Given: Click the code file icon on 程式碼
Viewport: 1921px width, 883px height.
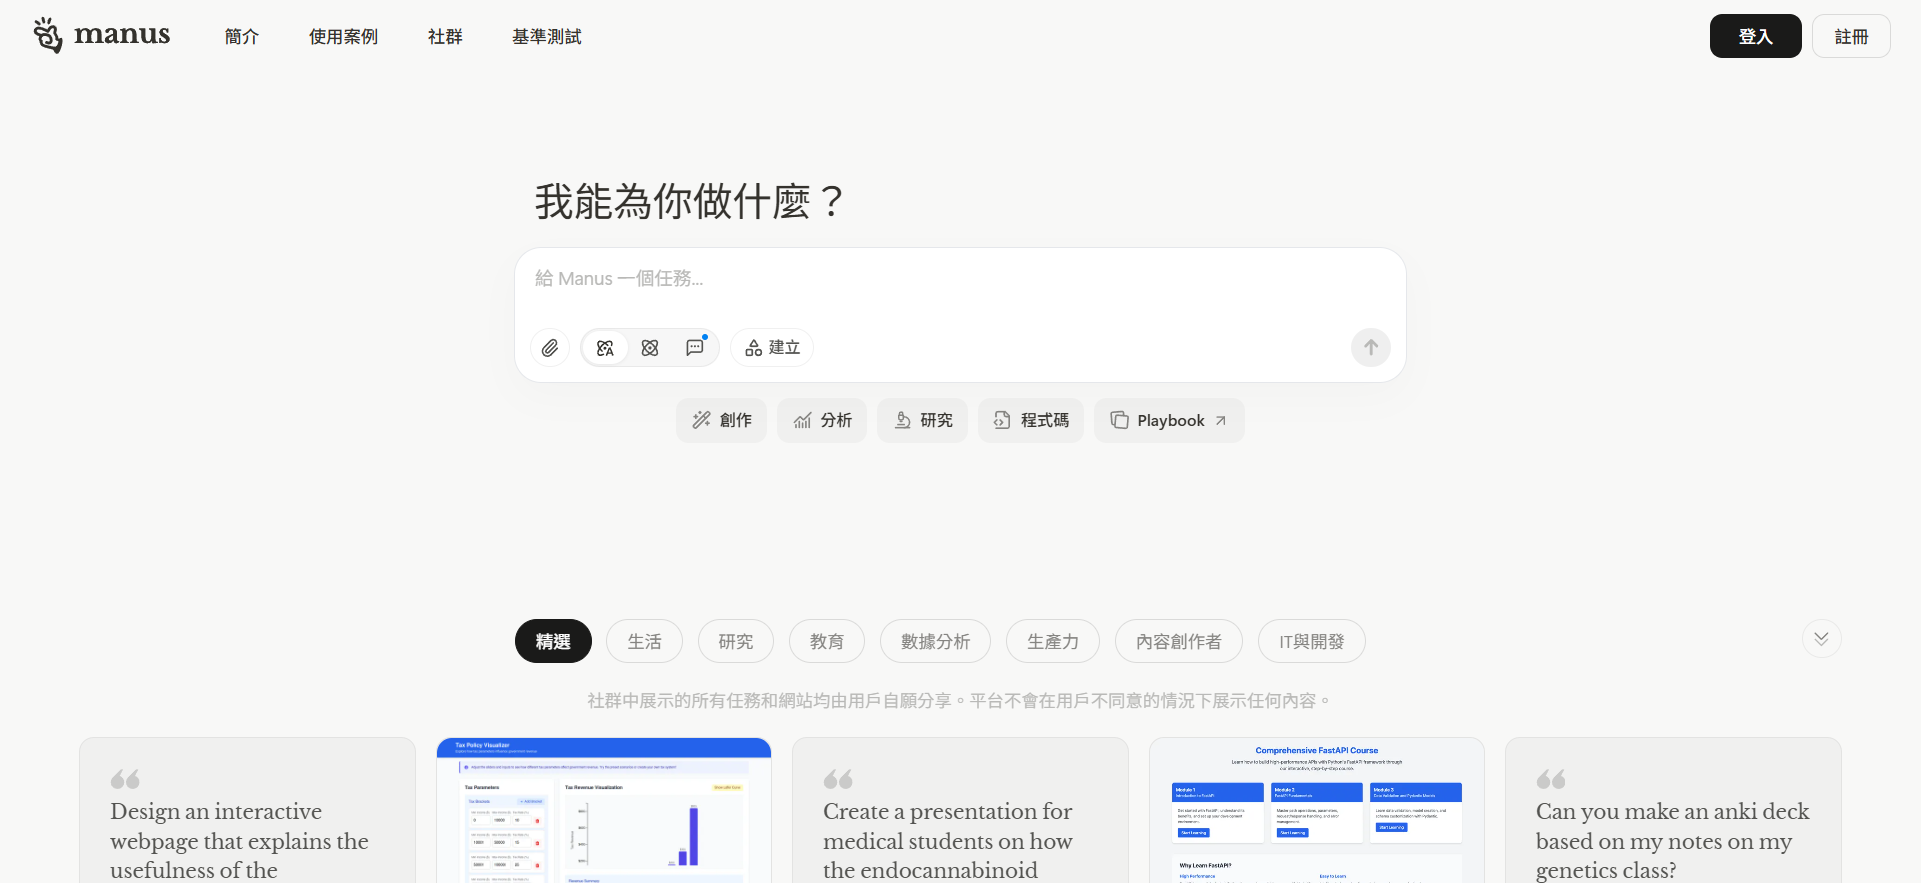Looking at the screenshot, I should (1002, 420).
